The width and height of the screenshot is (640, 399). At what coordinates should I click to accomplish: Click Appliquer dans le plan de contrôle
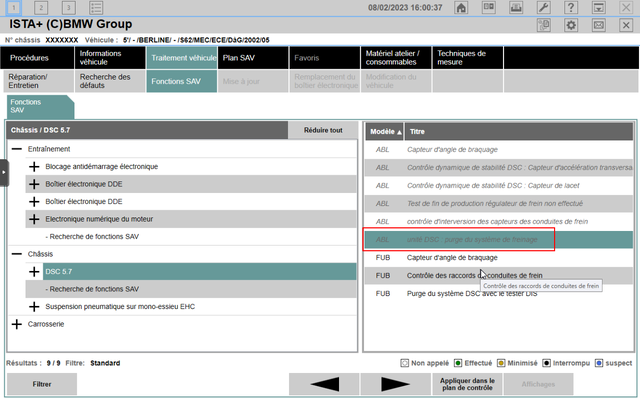467,384
